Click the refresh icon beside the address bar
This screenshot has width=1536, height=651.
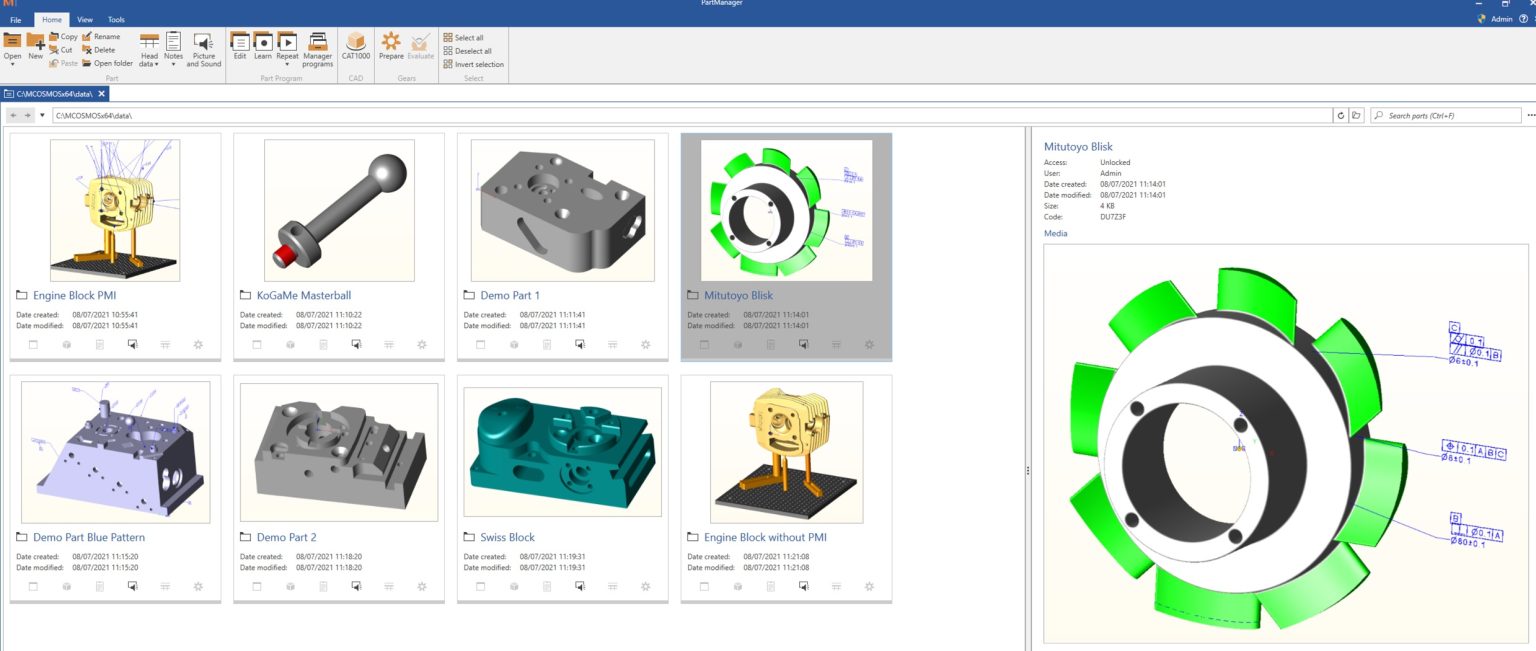(x=1340, y=115)
